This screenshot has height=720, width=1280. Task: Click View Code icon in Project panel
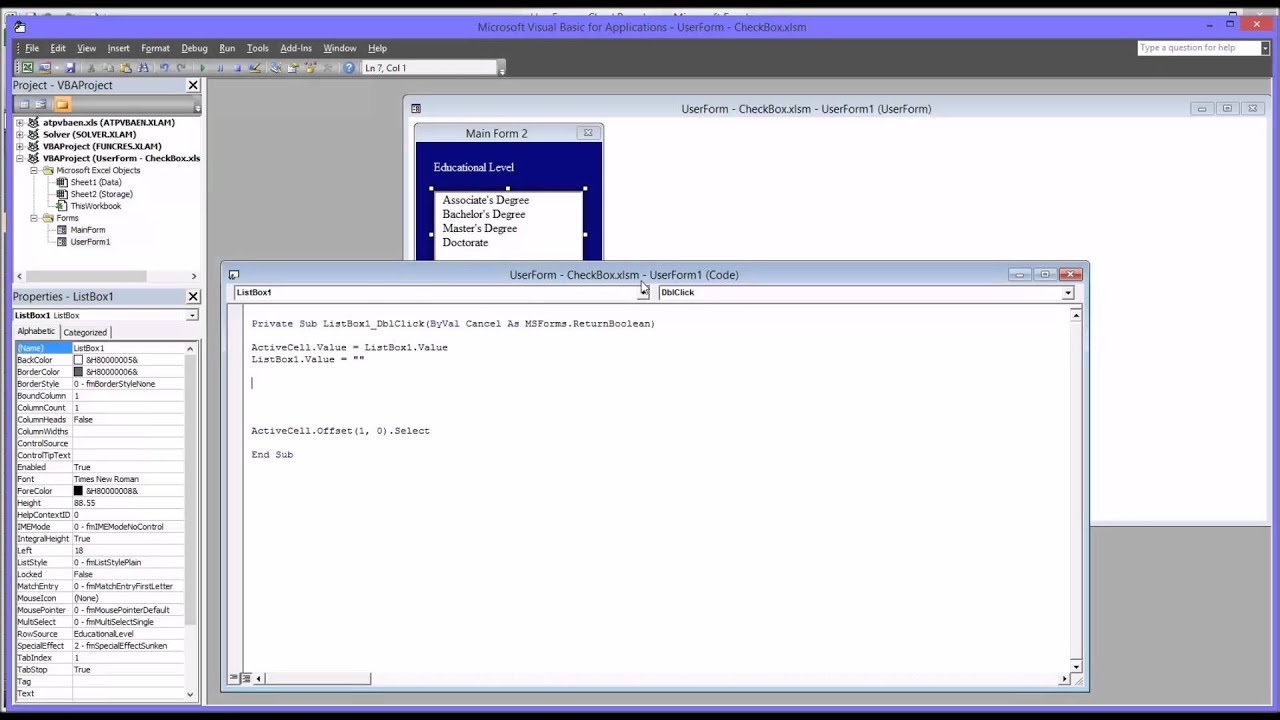coord(23,104)
